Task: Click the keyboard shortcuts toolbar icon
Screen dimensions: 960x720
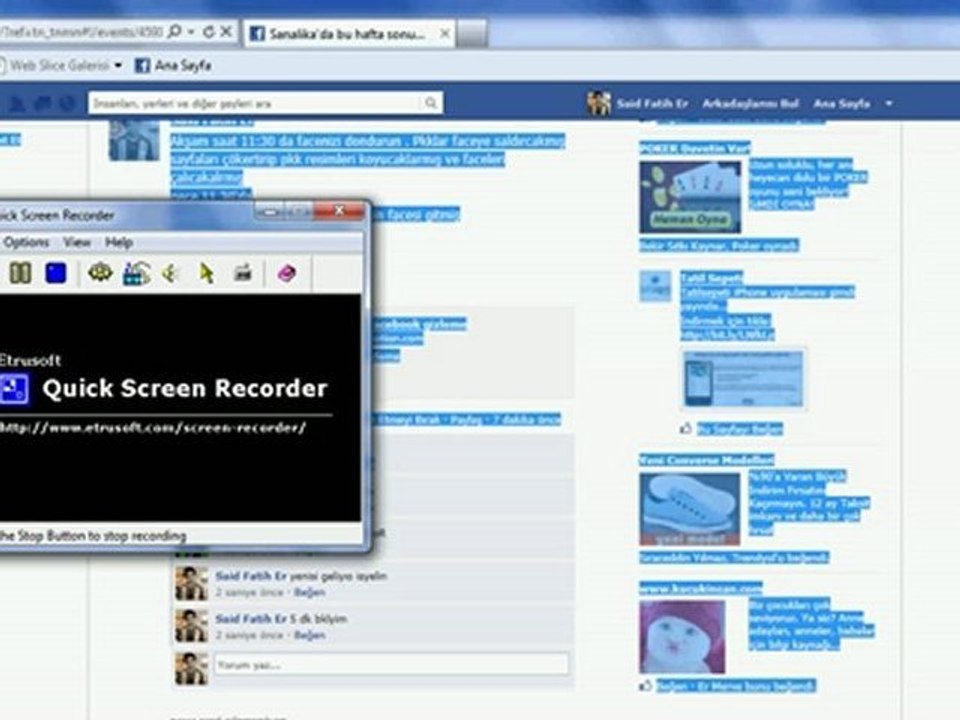Action: click(243, 272)
